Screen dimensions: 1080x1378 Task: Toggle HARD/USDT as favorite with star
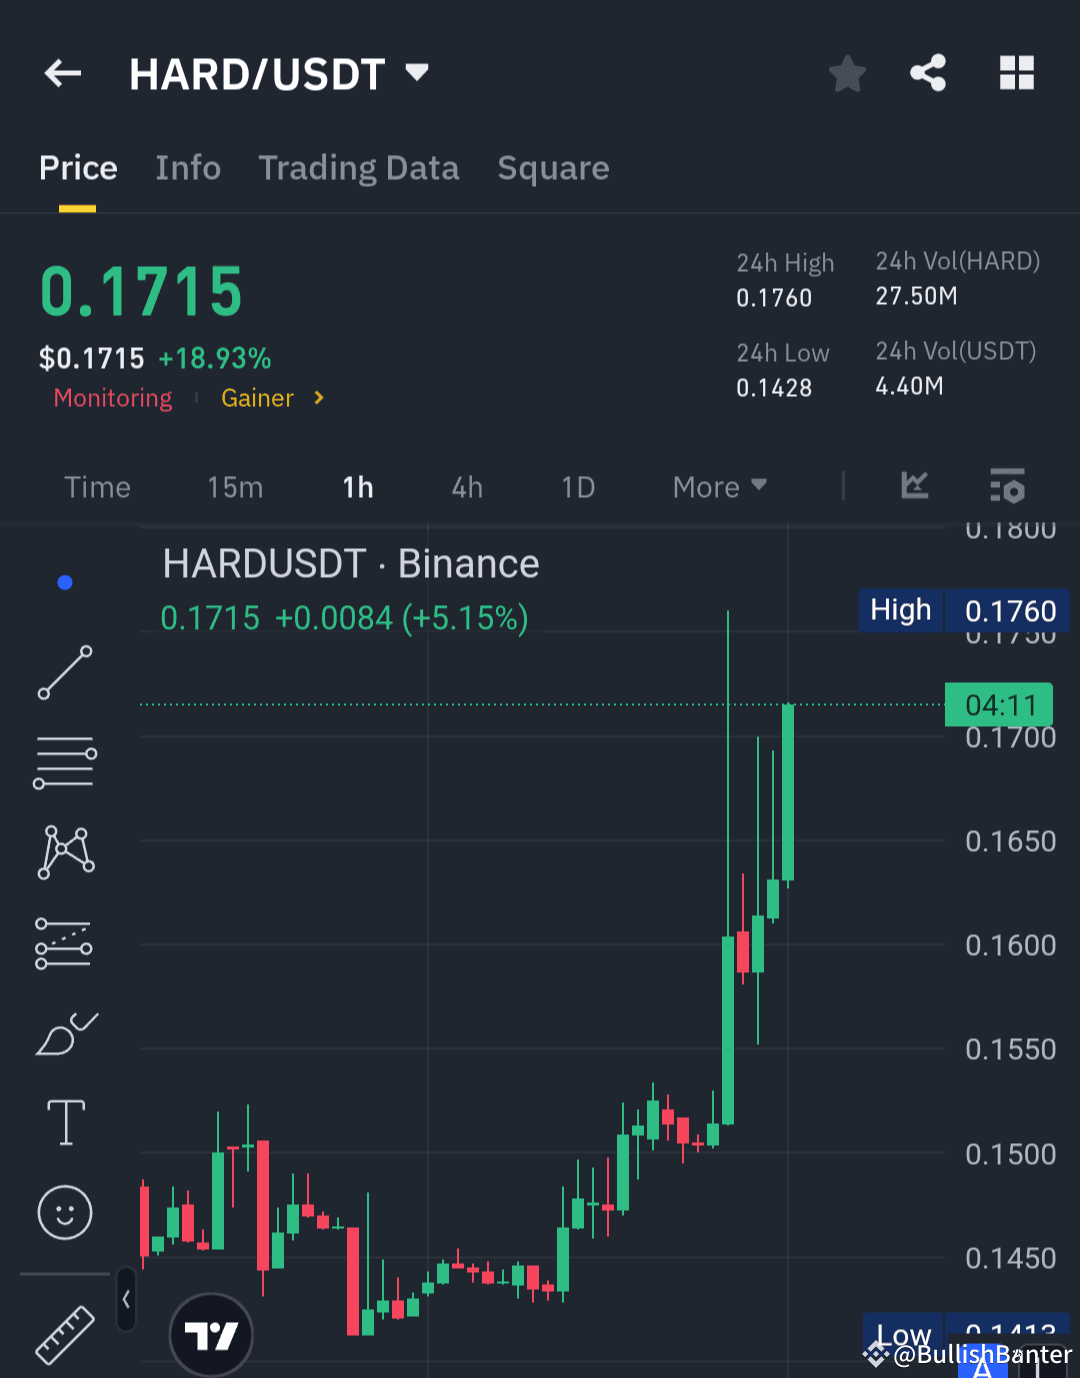(x=847, y=72)
